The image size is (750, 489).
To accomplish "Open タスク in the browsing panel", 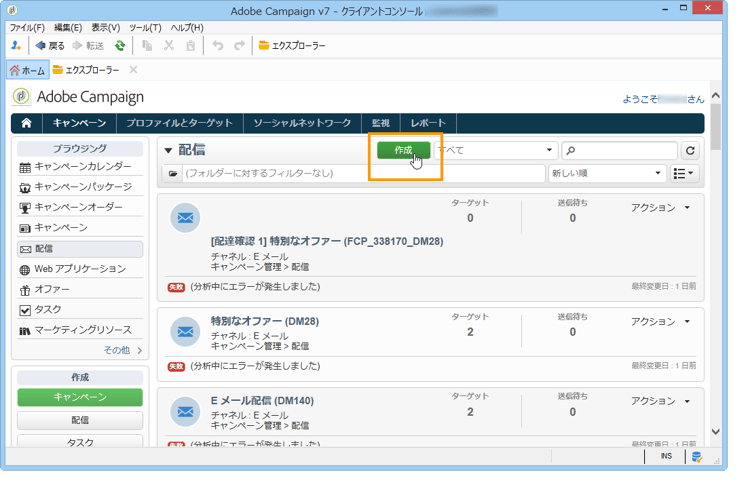I will [80, 310].
